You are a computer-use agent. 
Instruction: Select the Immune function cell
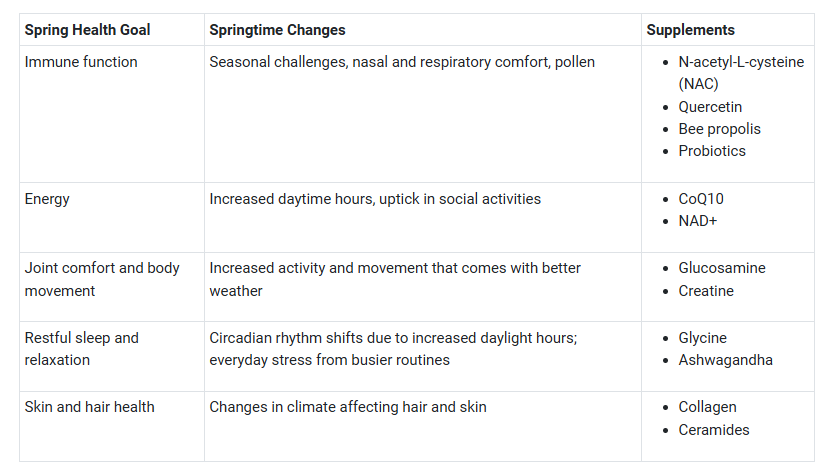point(81,62)
